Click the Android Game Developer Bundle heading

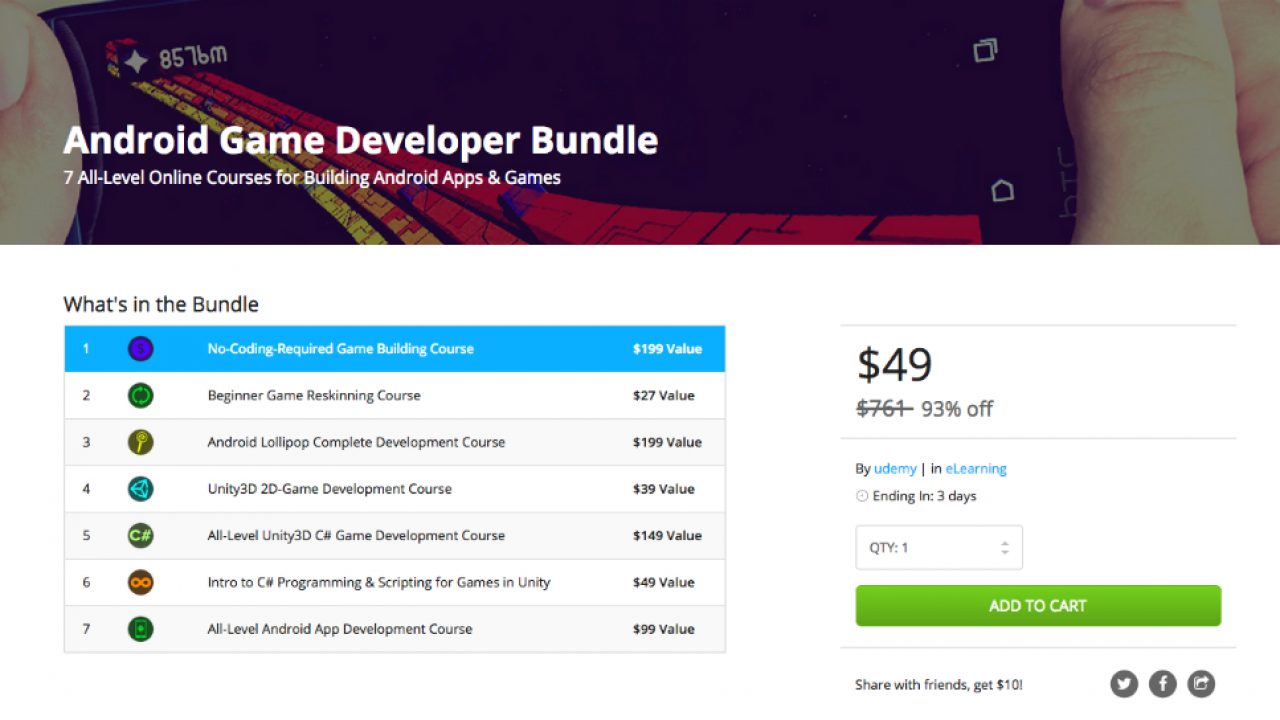(x=360, y=140)
